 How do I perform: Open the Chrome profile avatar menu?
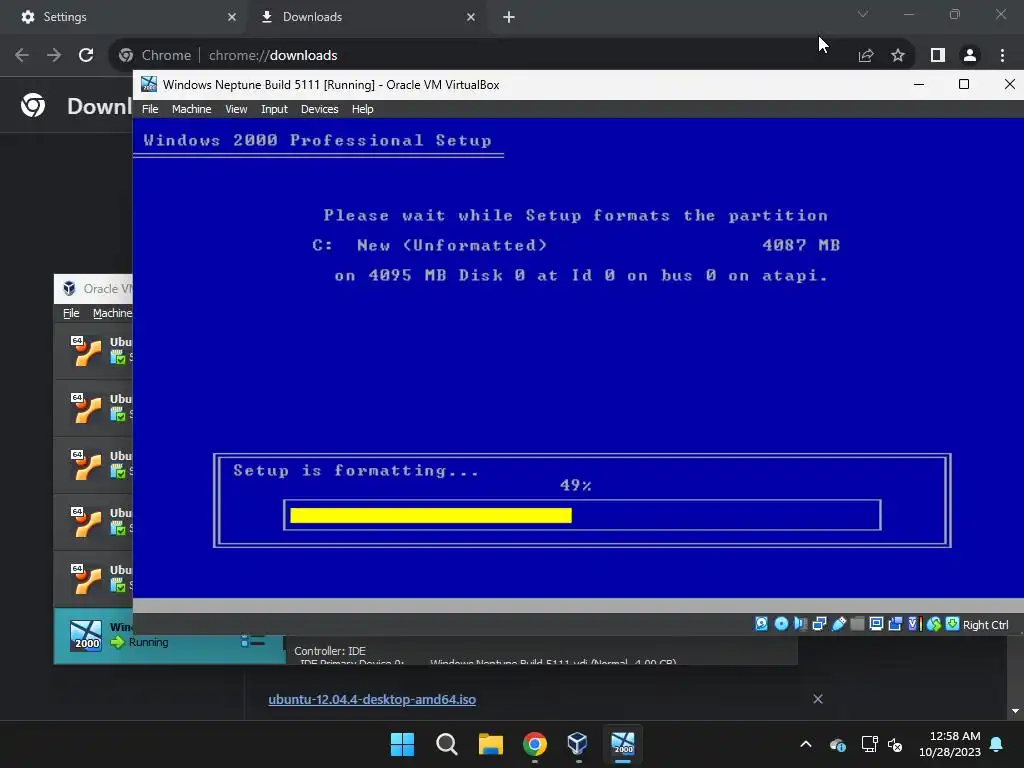970,56
